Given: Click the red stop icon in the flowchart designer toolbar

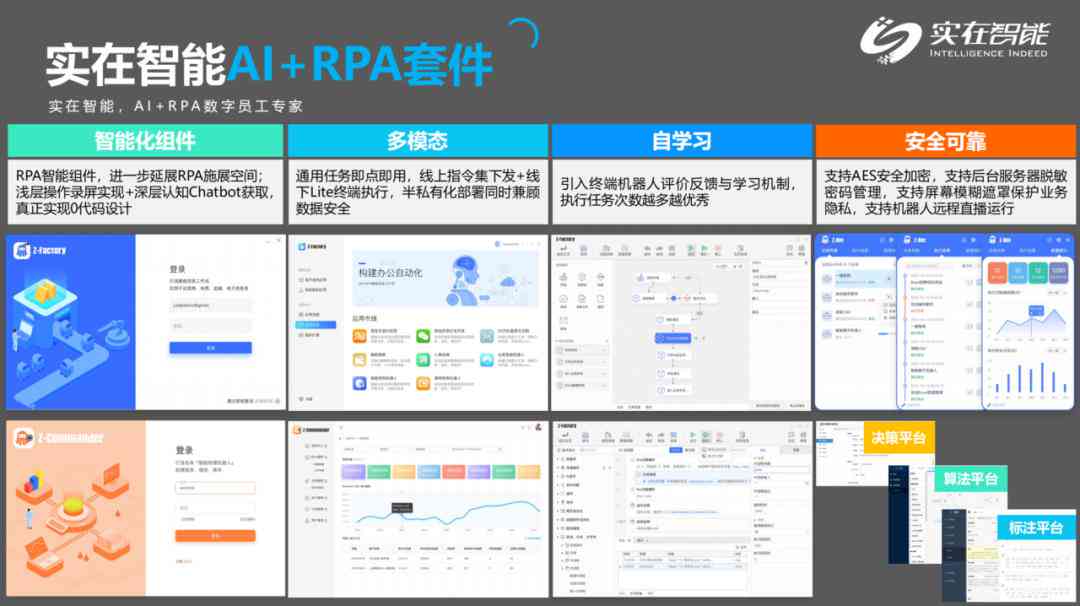Looking at the screenshot, I should point(718,248).
